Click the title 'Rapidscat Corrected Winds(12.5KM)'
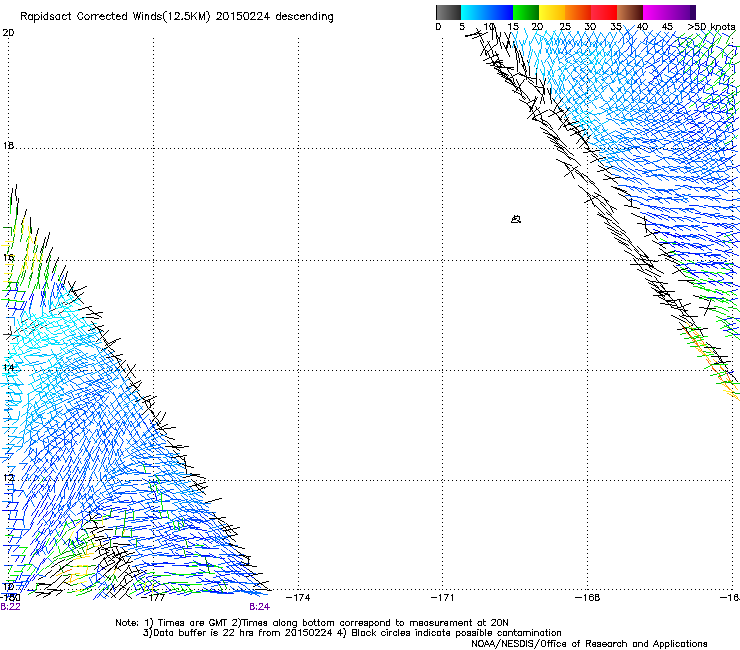The image size is (740, 650). point(115,17)
